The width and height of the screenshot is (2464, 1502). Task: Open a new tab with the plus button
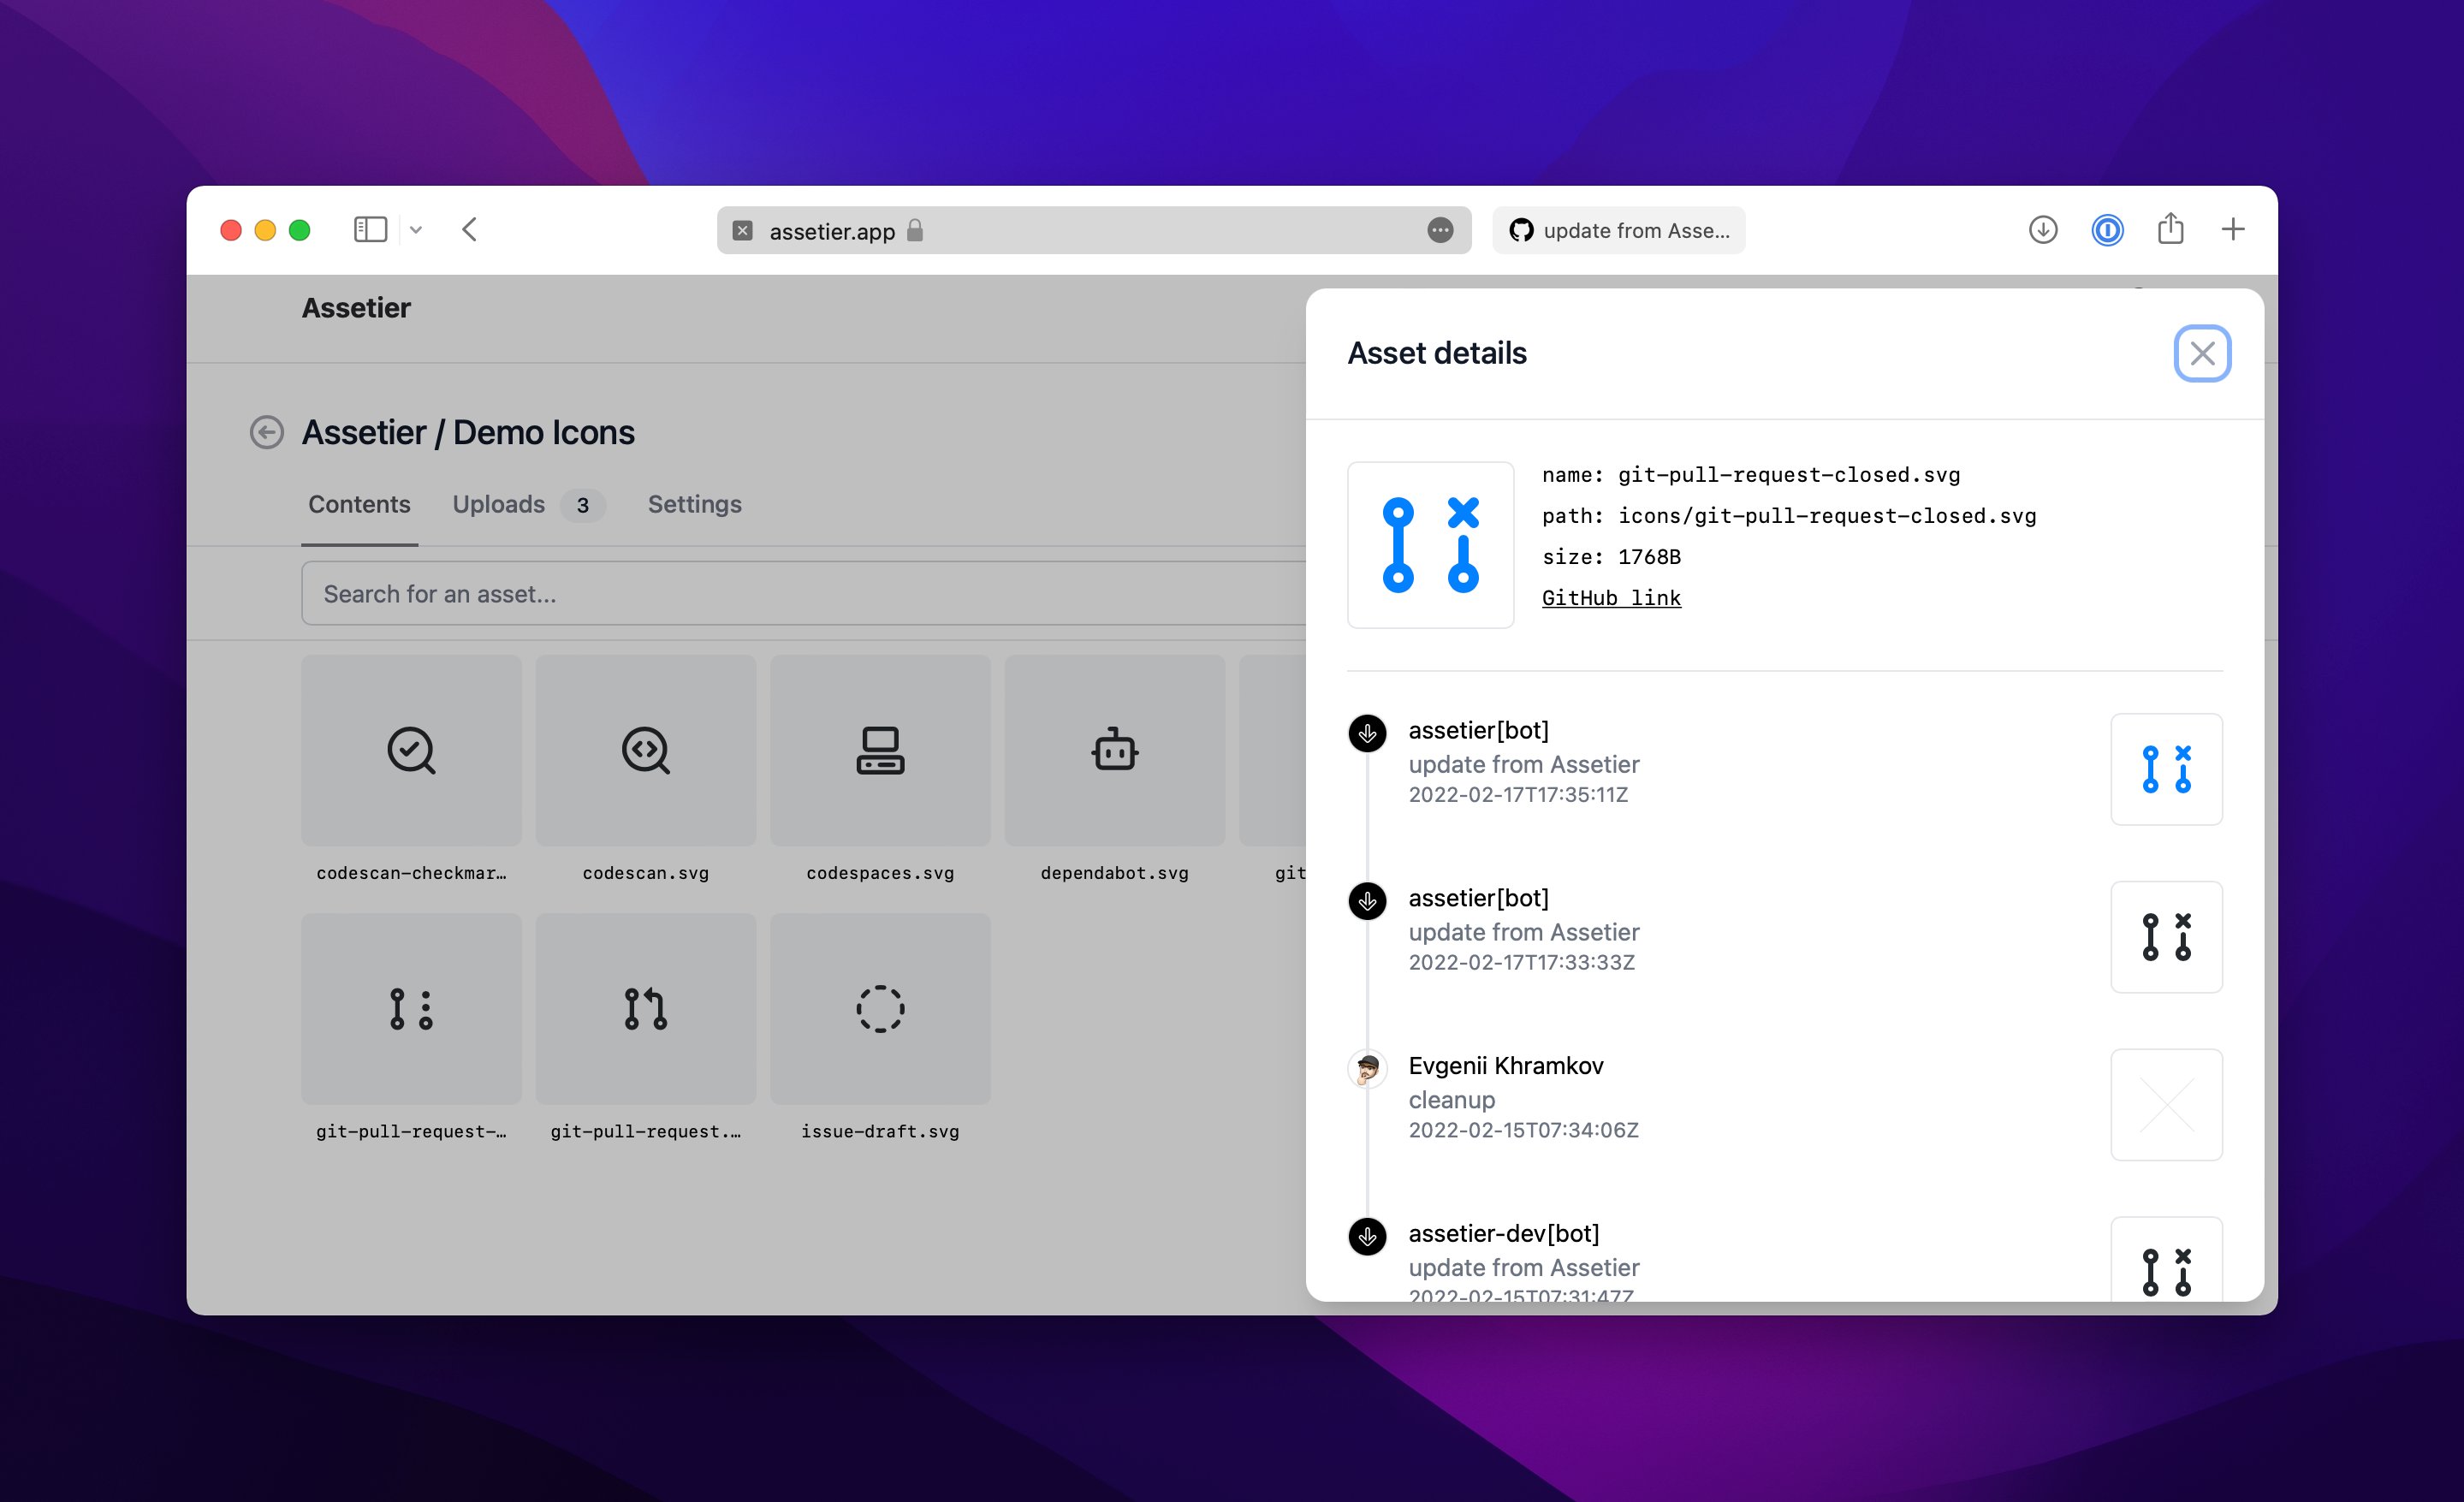pyautogui.click(x=2232, y=229)
